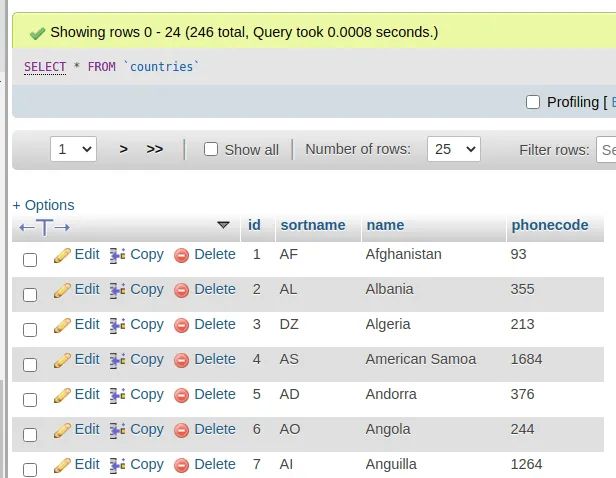Open the page number dropdown
The width and height of the screenshot is (616, 478).
tap(73, 149)
